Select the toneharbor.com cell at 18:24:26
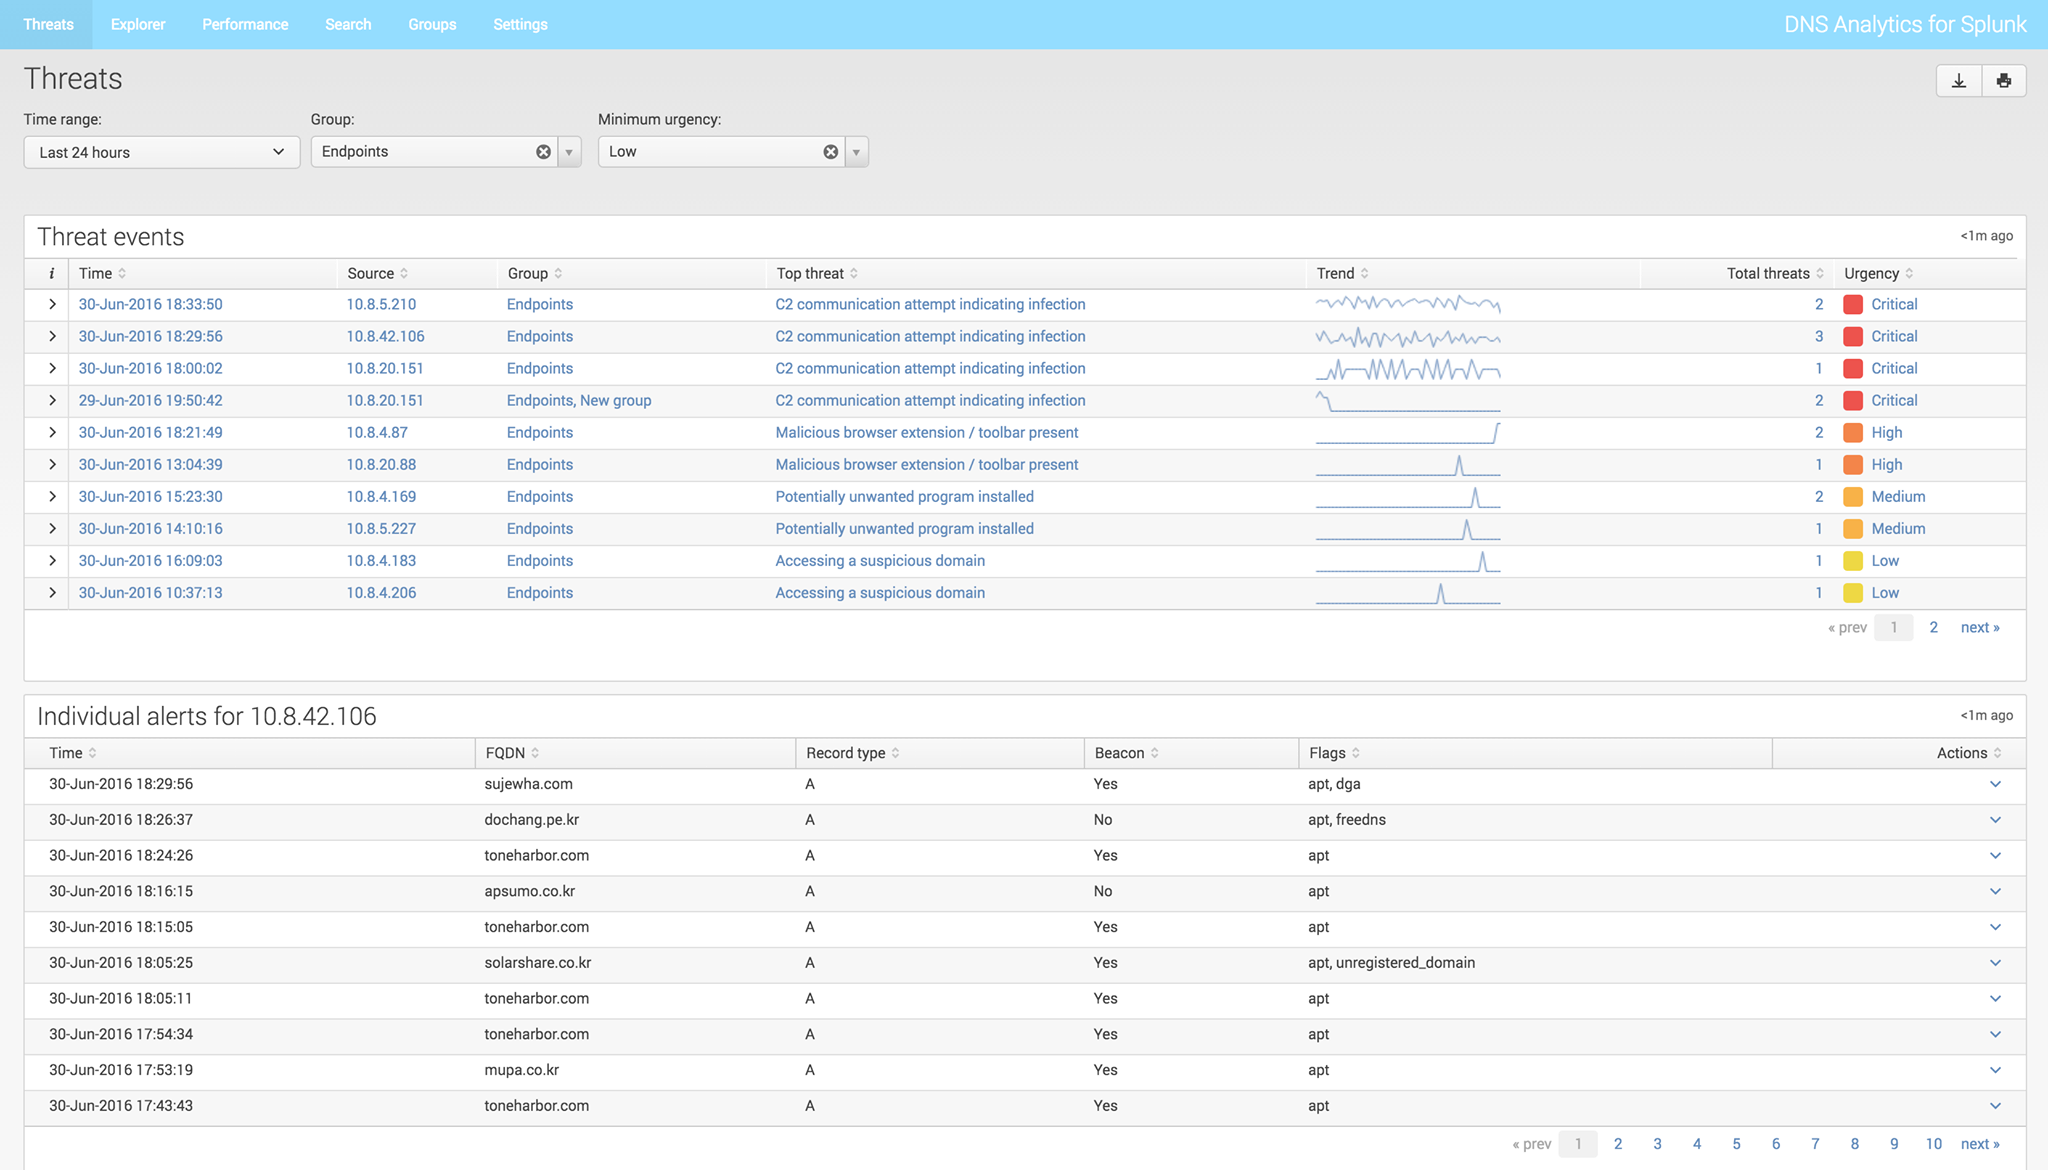Screen dimensions: 2048x1170 536,856
